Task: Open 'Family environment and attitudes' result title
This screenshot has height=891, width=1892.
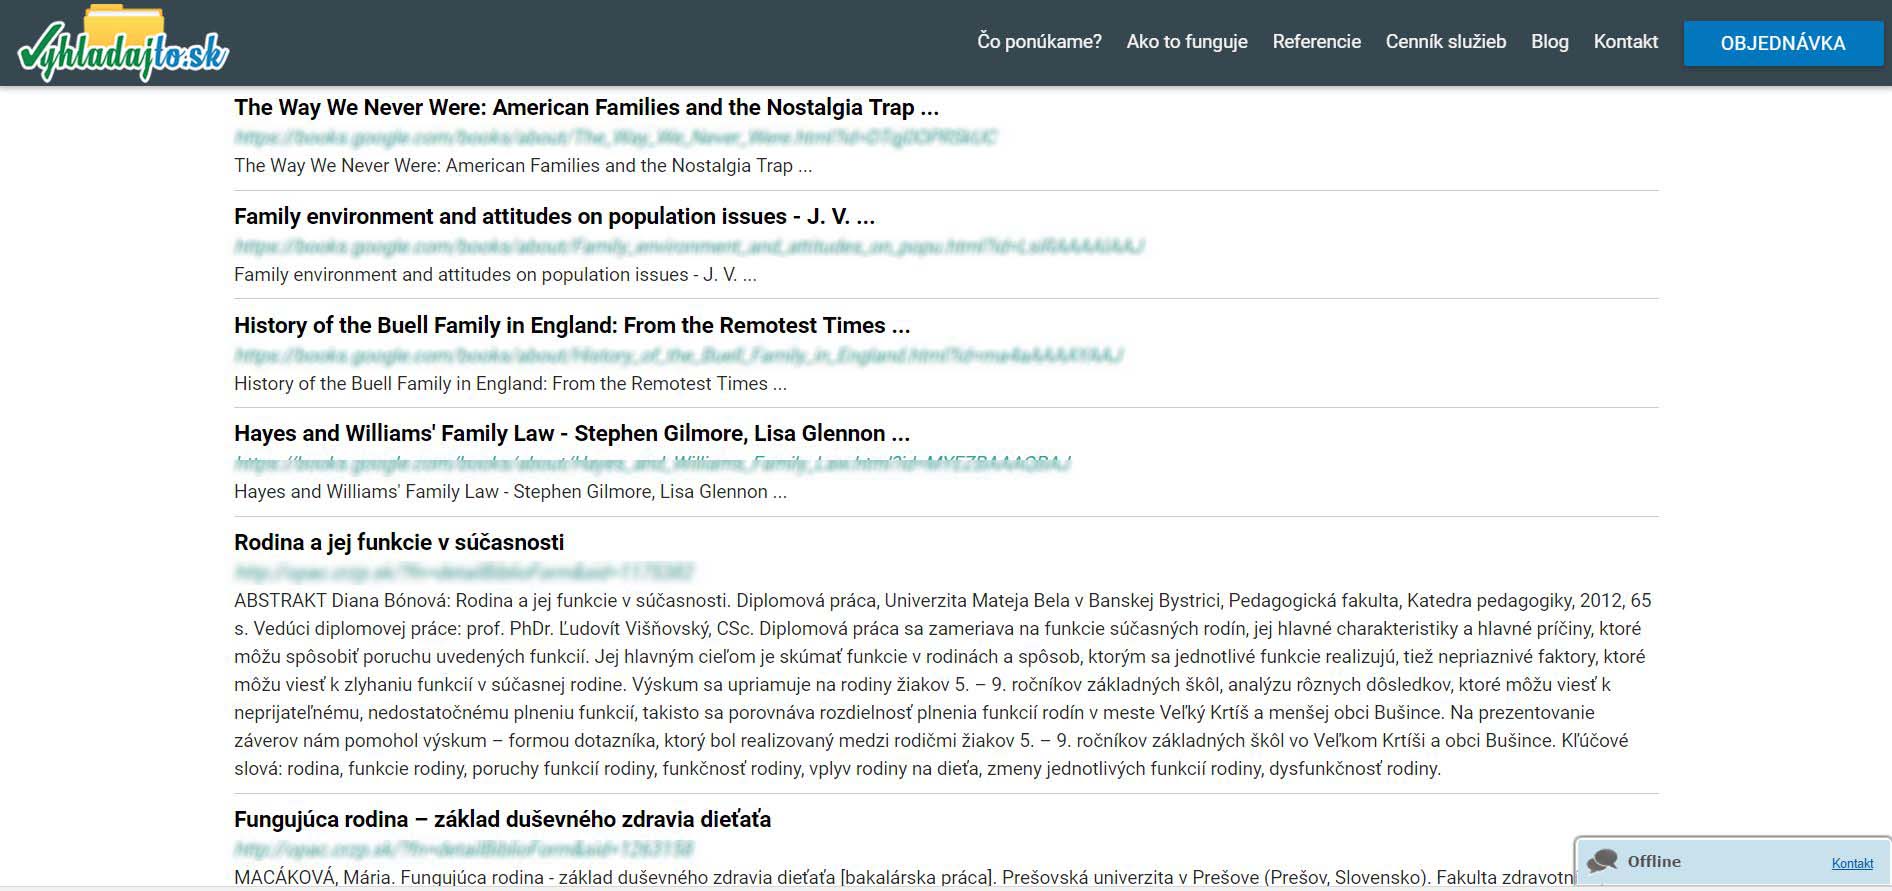Action: [x=554, y=217]
